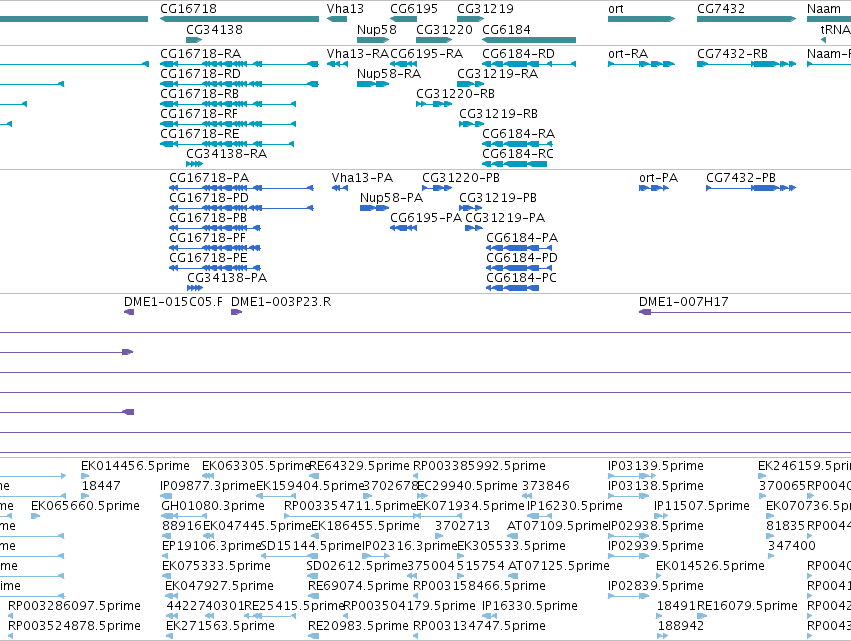This screenshot has width=851, height=641.
Task: Click the EK014456.5prime EST label
Action: coord(136,466)
